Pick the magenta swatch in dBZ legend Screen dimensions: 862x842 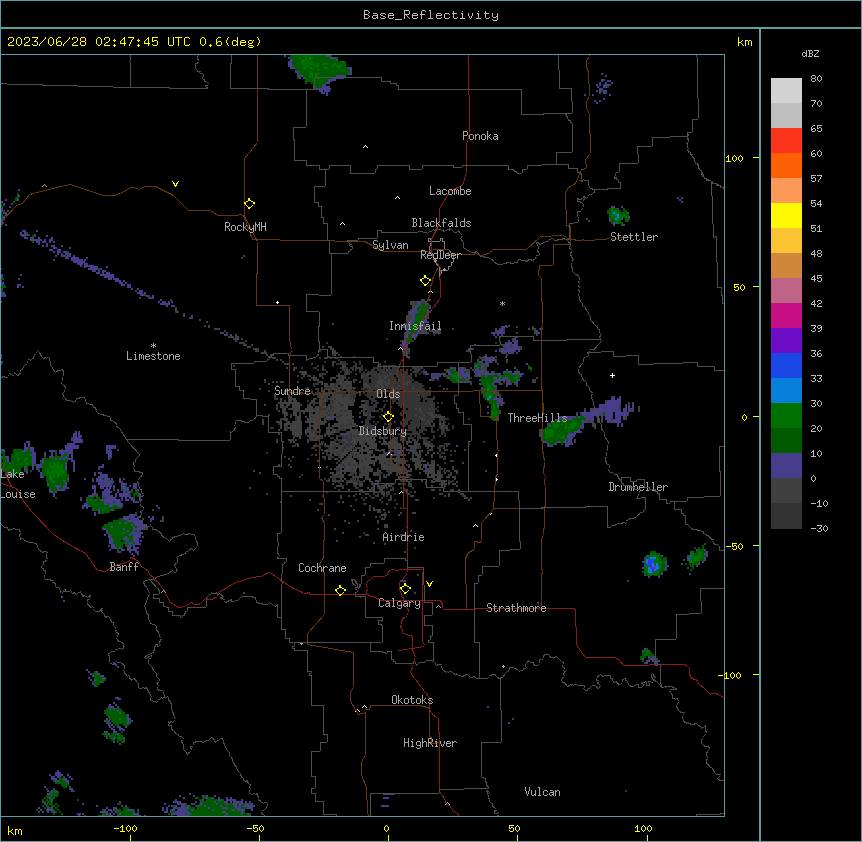coord(786,315)
